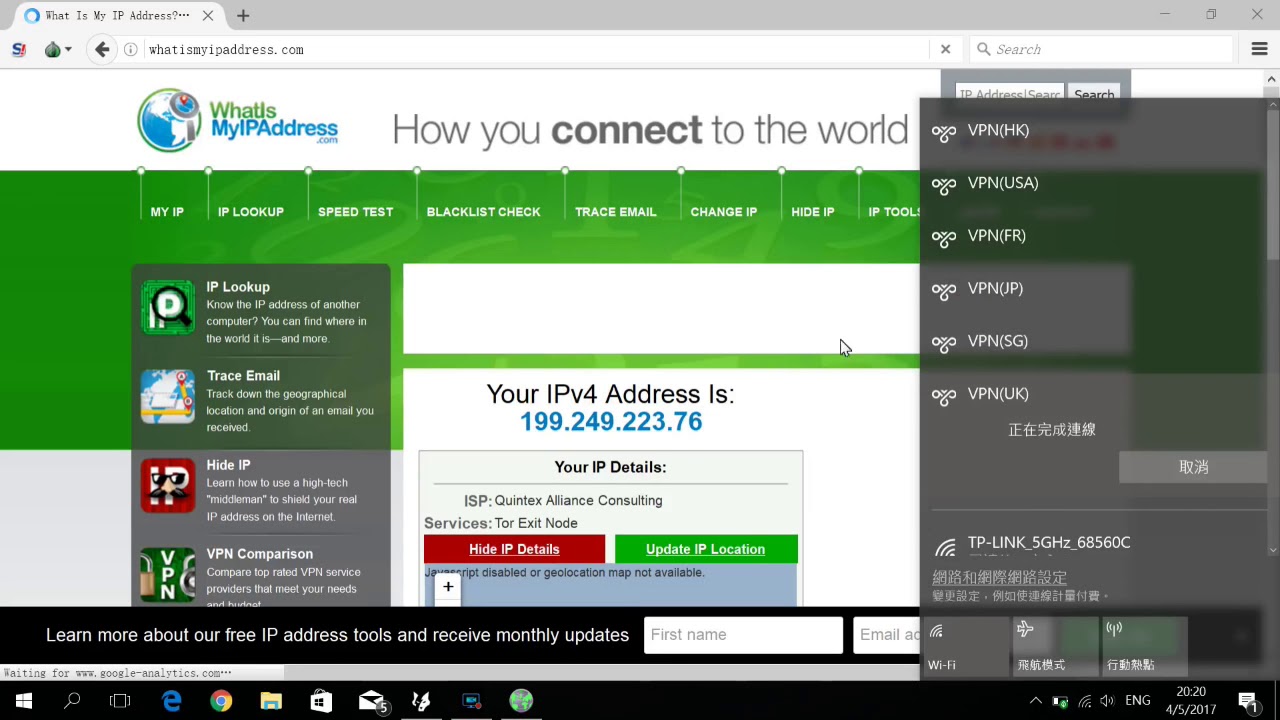Screen dimensions: 1280x720
Task: Launch Google Chrome from the taskbar
Action: tap(221, 701)
